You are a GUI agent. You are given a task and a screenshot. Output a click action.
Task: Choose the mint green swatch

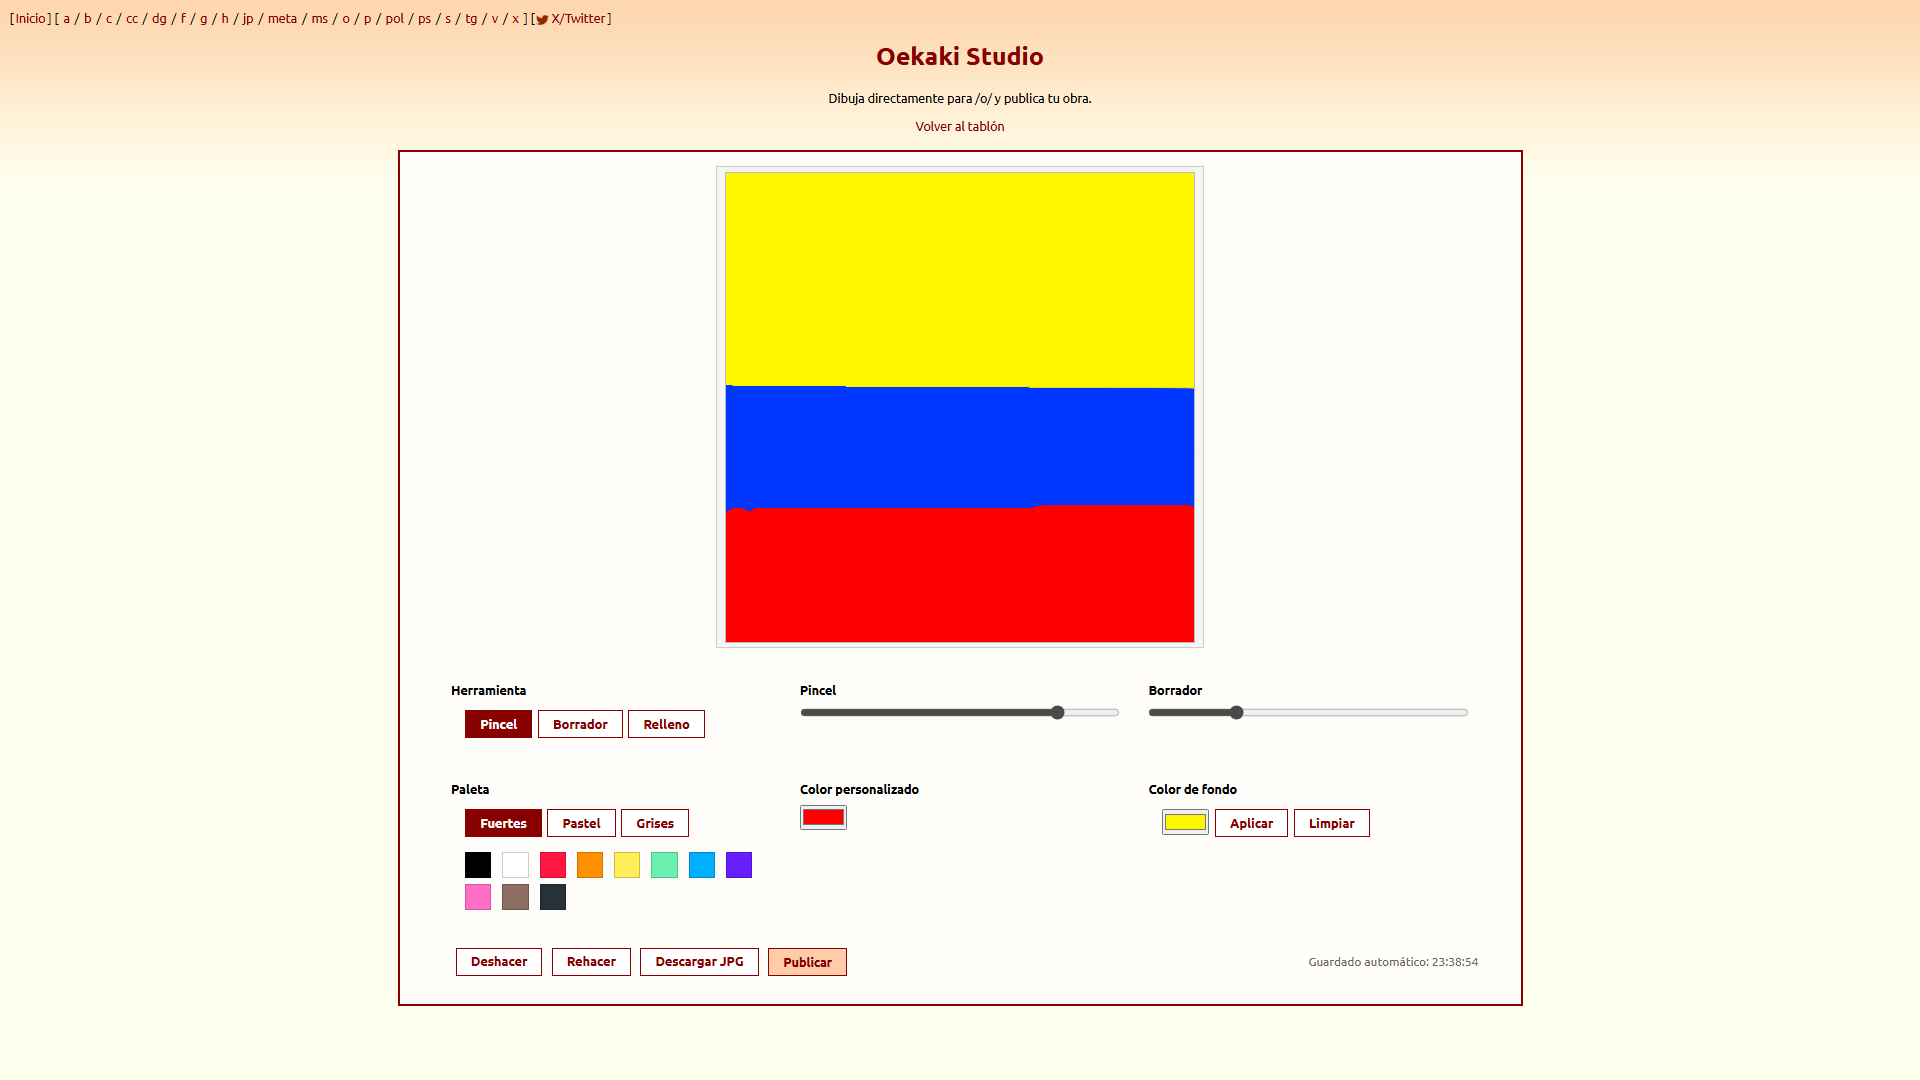tap(664, 865)
